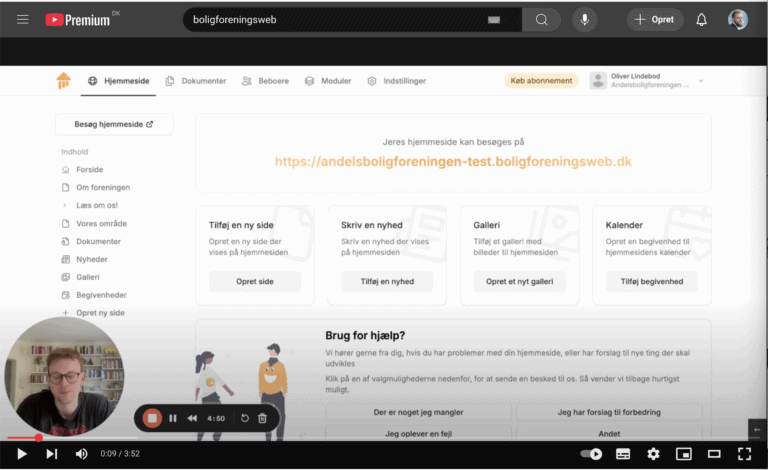Select Vores område in sidebar
768x470 pixels.
(101, 223)
